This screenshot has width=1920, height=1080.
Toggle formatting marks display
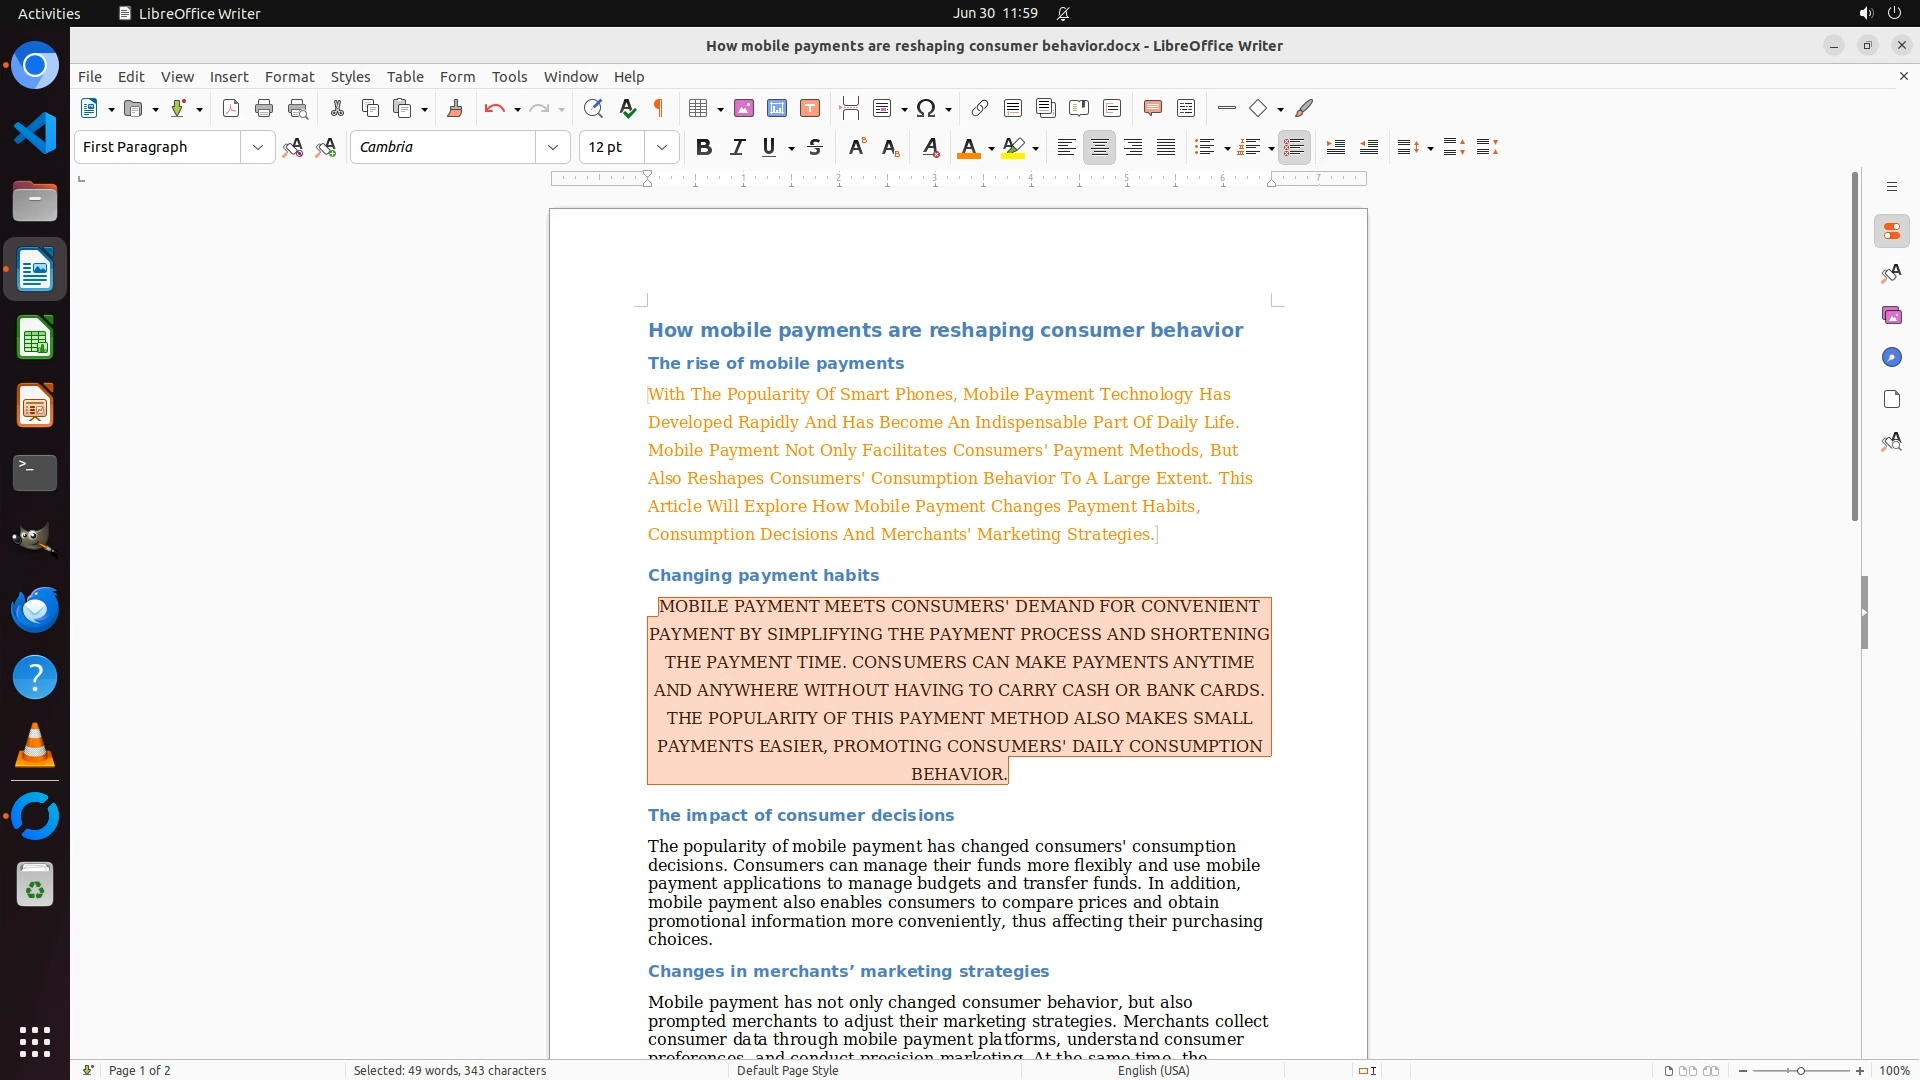(659, 108)
